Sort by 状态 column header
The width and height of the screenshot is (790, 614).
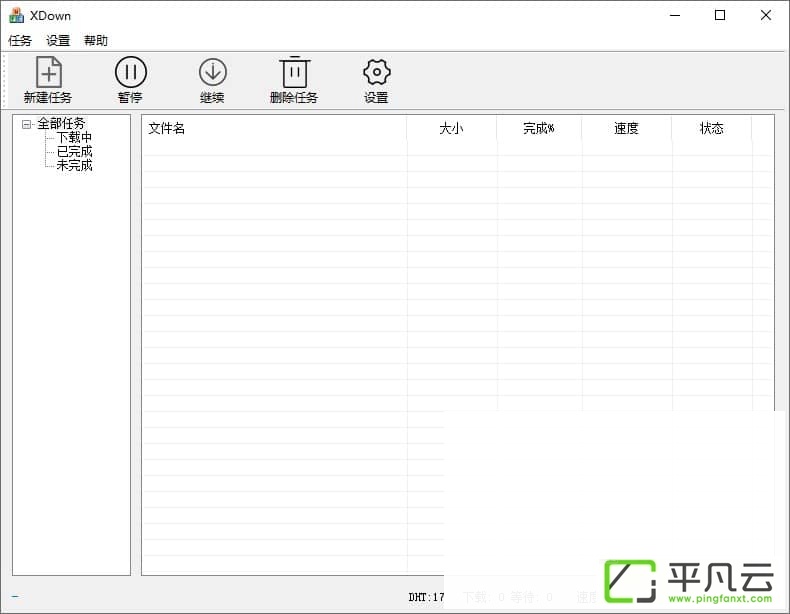click(711, 128)
